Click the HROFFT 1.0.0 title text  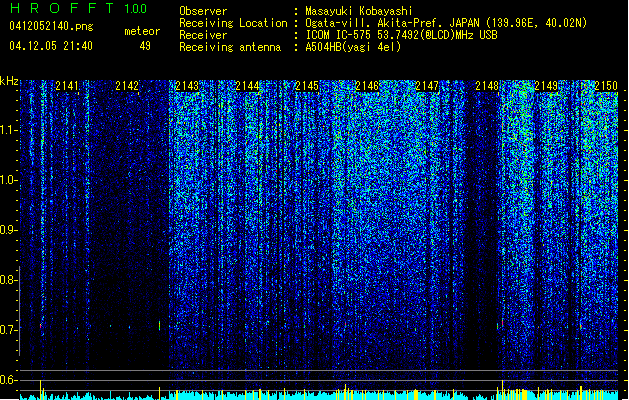tap(79, 8)
